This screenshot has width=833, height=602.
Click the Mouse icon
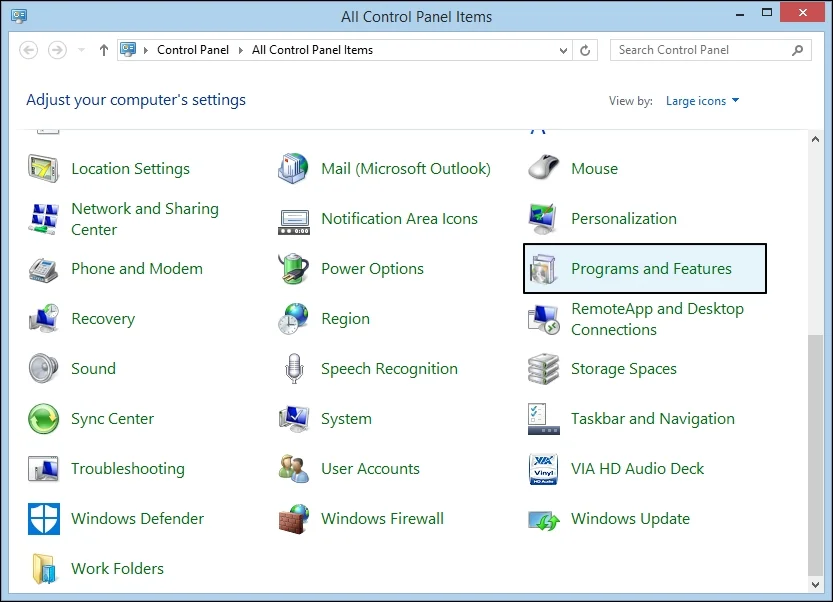[x=543, y=167]
